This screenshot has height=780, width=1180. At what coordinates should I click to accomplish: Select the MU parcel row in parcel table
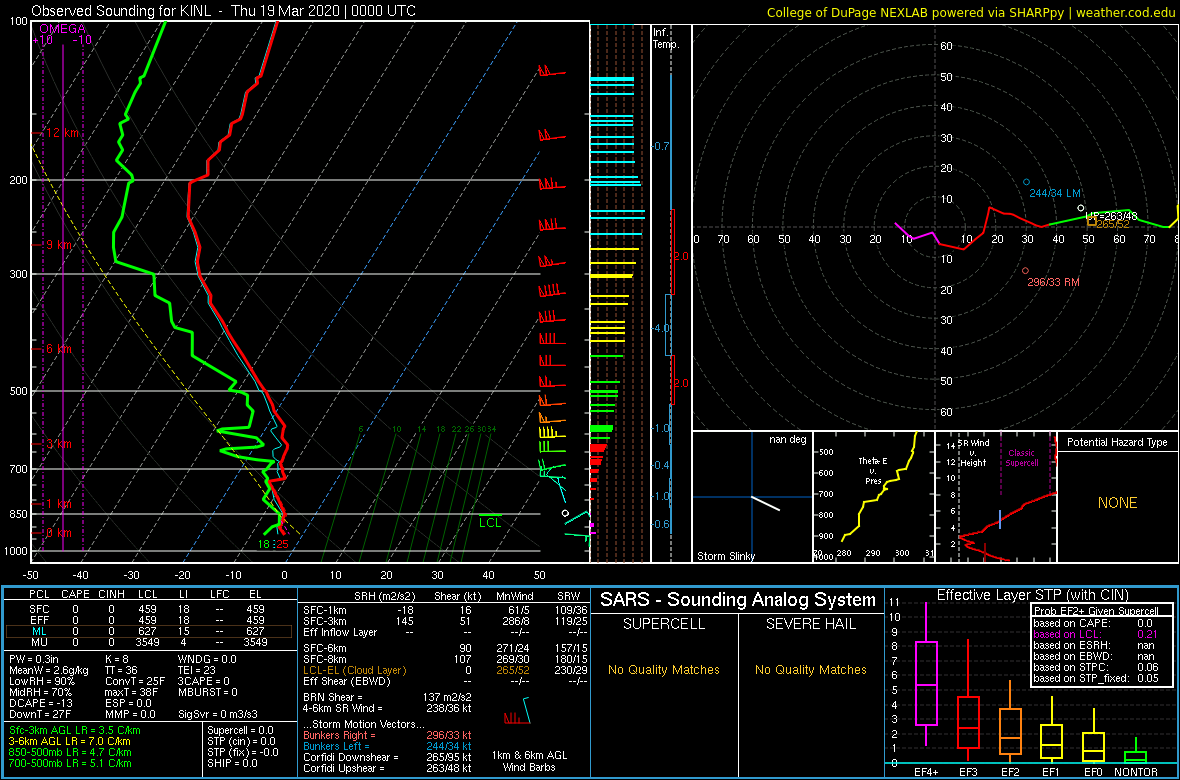150,644
